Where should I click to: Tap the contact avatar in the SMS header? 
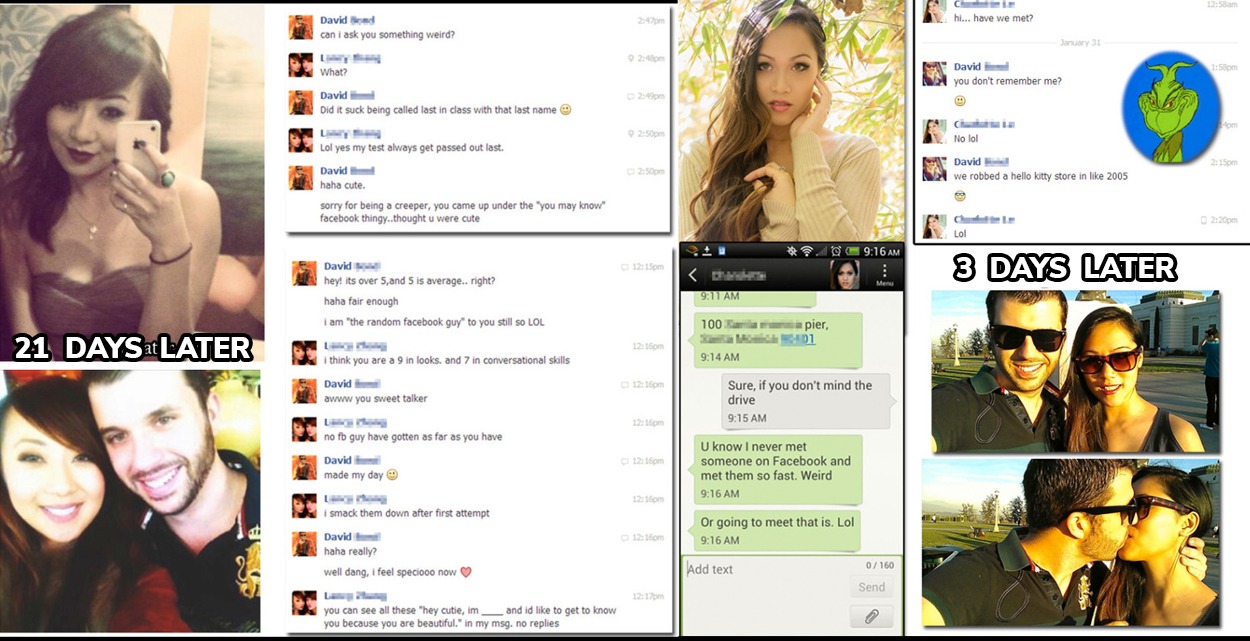(x=845, y=275)
